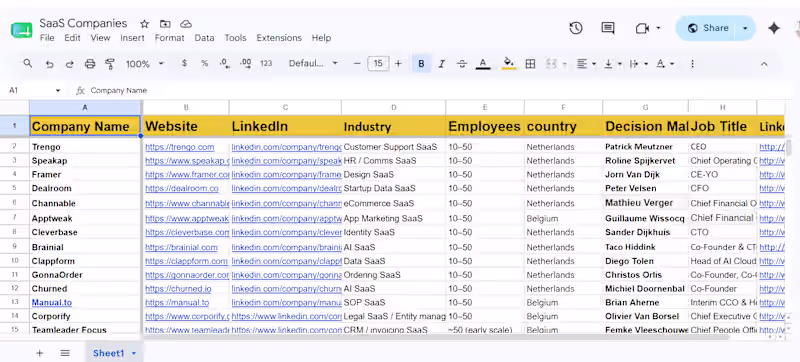Redo the last action

pyautogui.click(x=69, y=64)
